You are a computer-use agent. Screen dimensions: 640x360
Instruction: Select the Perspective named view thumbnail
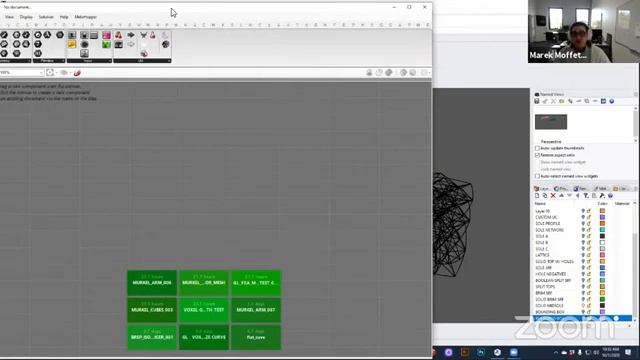tap(551, 122)
